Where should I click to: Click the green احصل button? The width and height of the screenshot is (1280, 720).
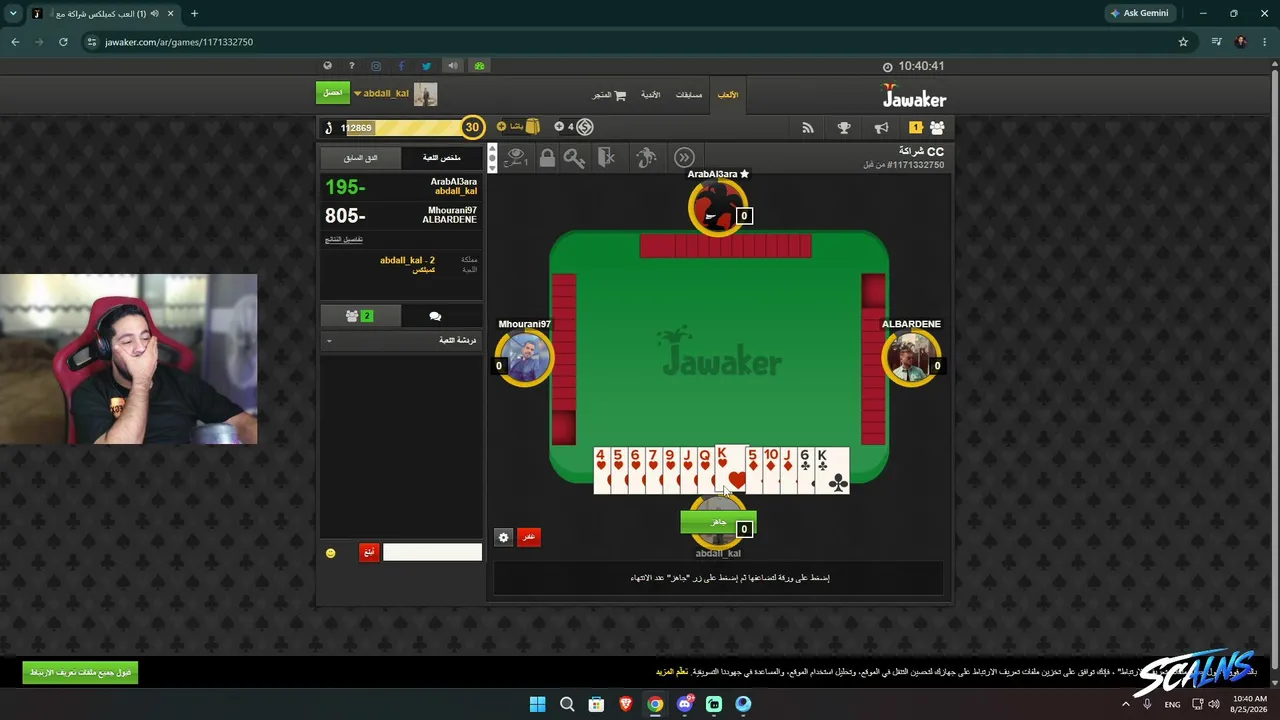pyautogui.click(x=333, y=93)
